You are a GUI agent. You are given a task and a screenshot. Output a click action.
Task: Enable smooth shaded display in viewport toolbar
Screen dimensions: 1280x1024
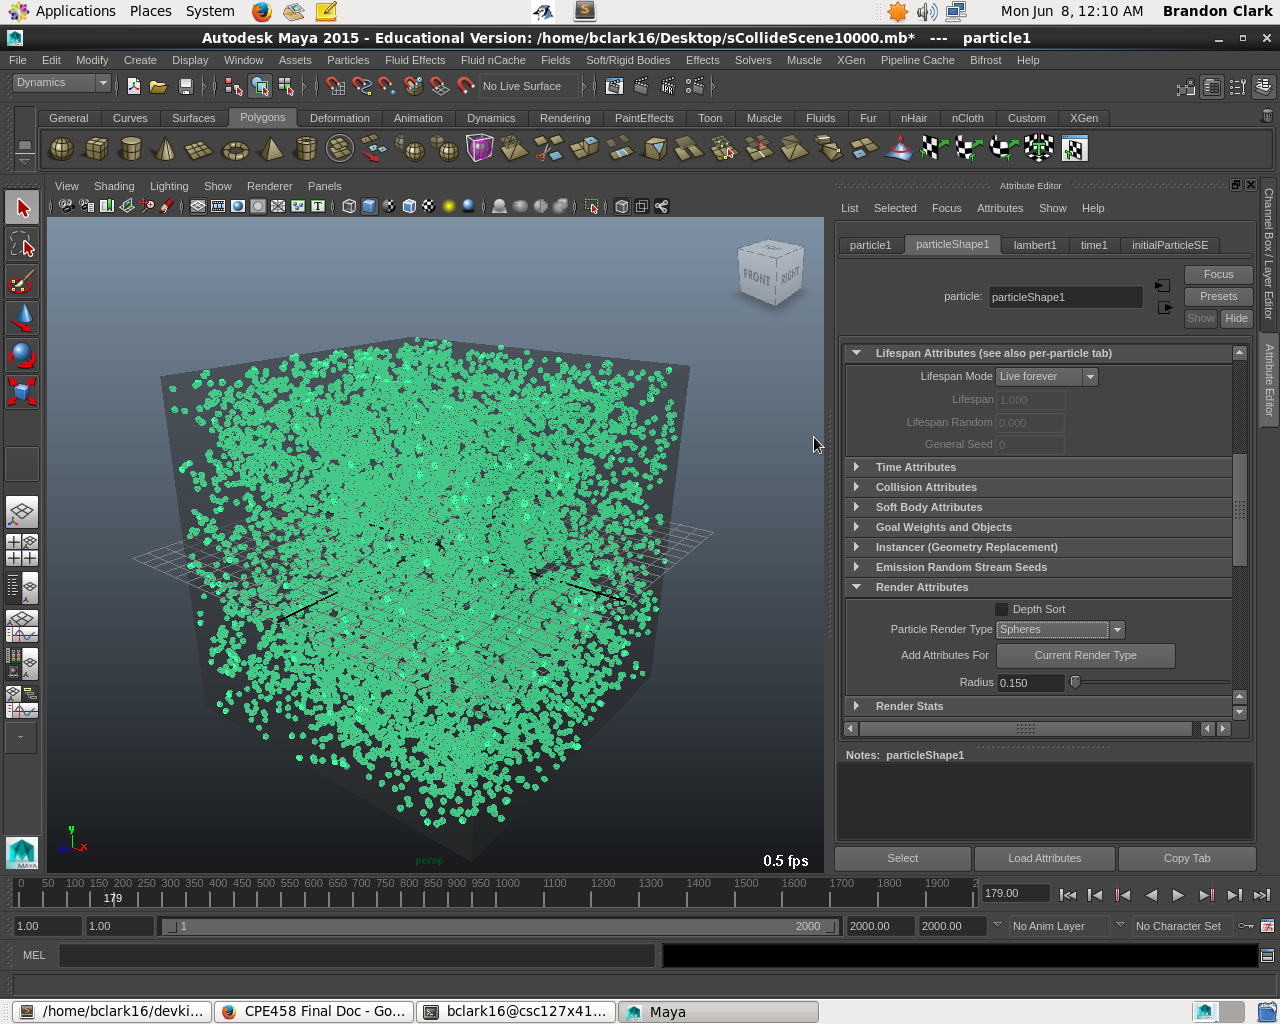tap(368, 207)
